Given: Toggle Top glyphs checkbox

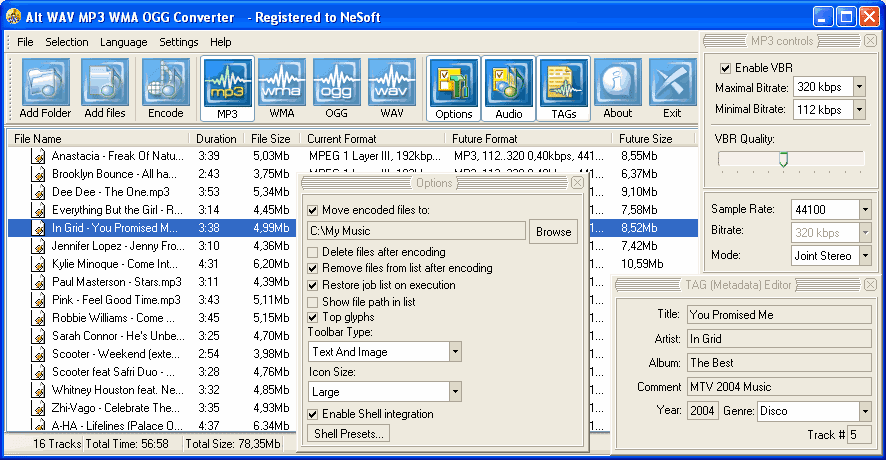Looking at the screenshot, I should tap(312, 318).
